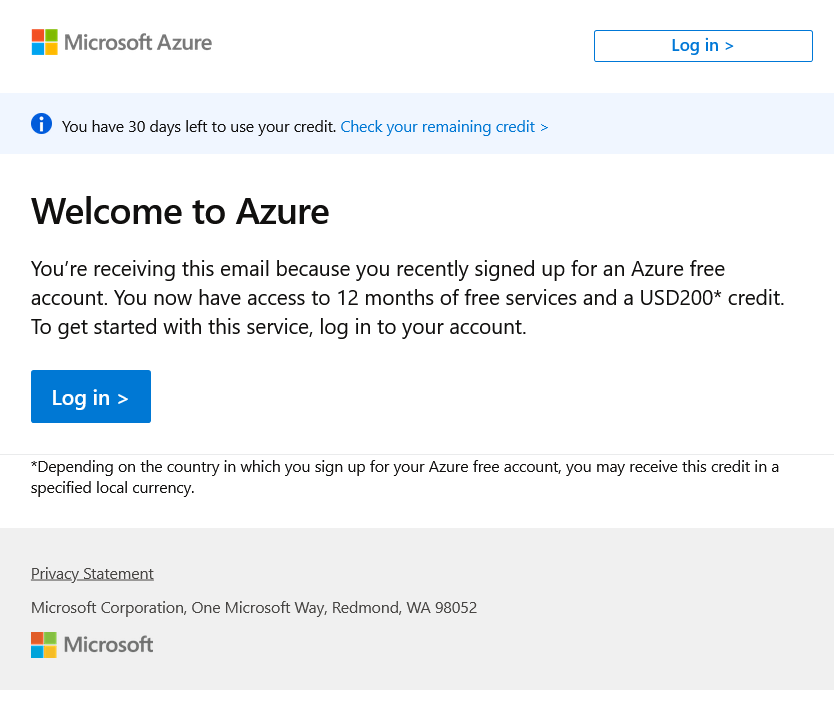Image resolution: width=837 pixels, height=705 pixels.
Task: Click the blue info icon in the banner
Action: pos(41,124)
